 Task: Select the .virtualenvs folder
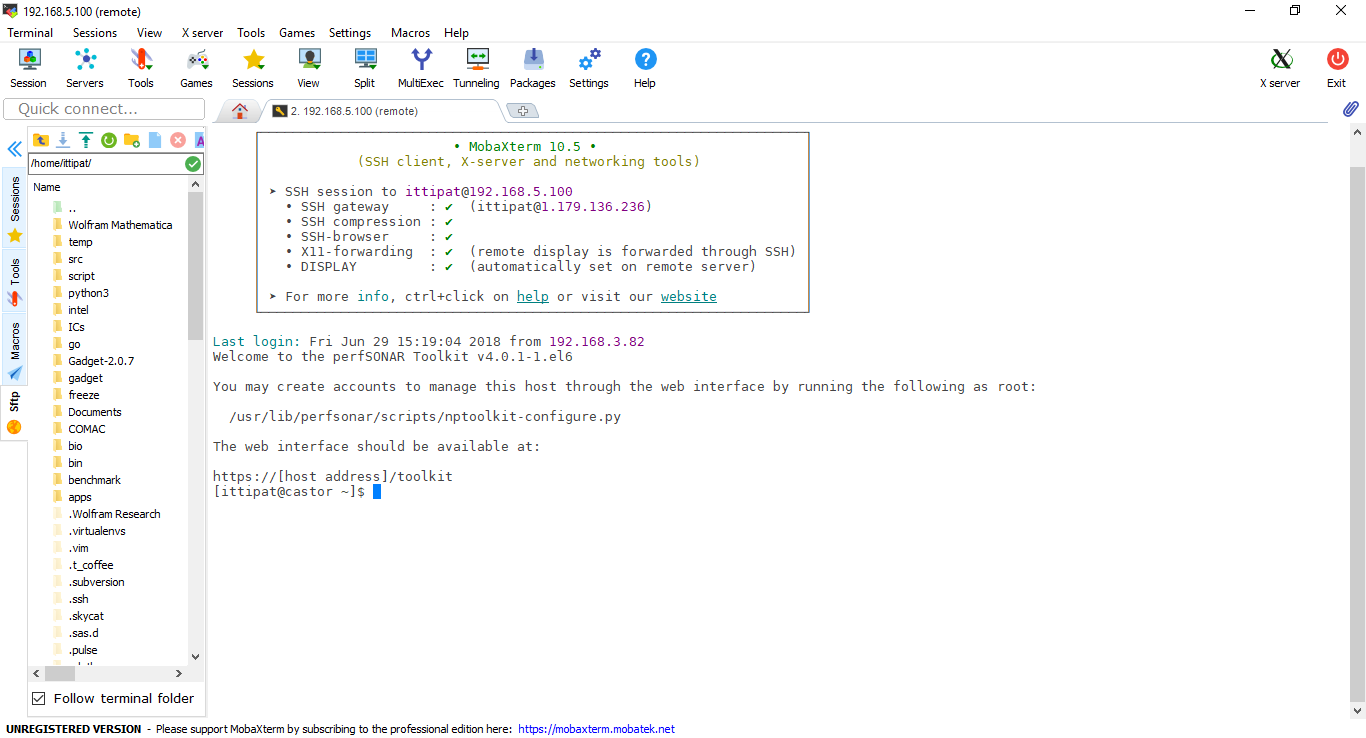coord(96,531)
